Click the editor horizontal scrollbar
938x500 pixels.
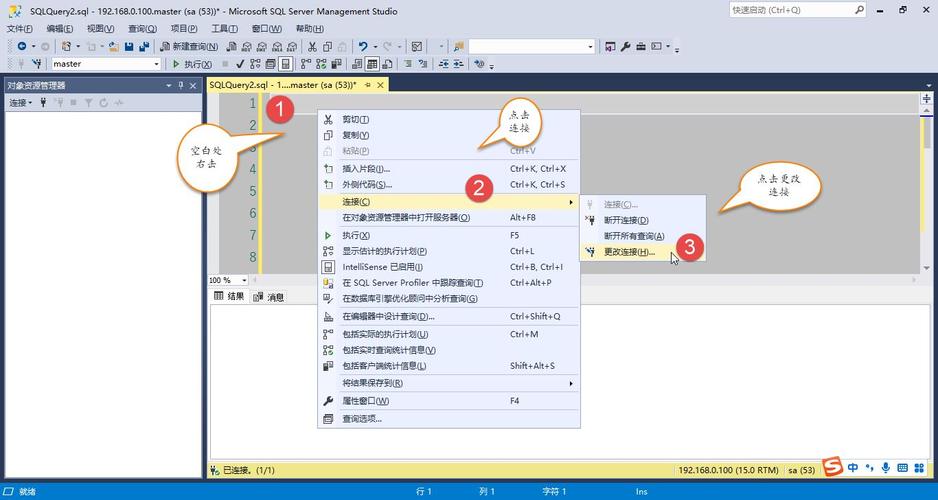pyautogui.click(x=583, y=280)
